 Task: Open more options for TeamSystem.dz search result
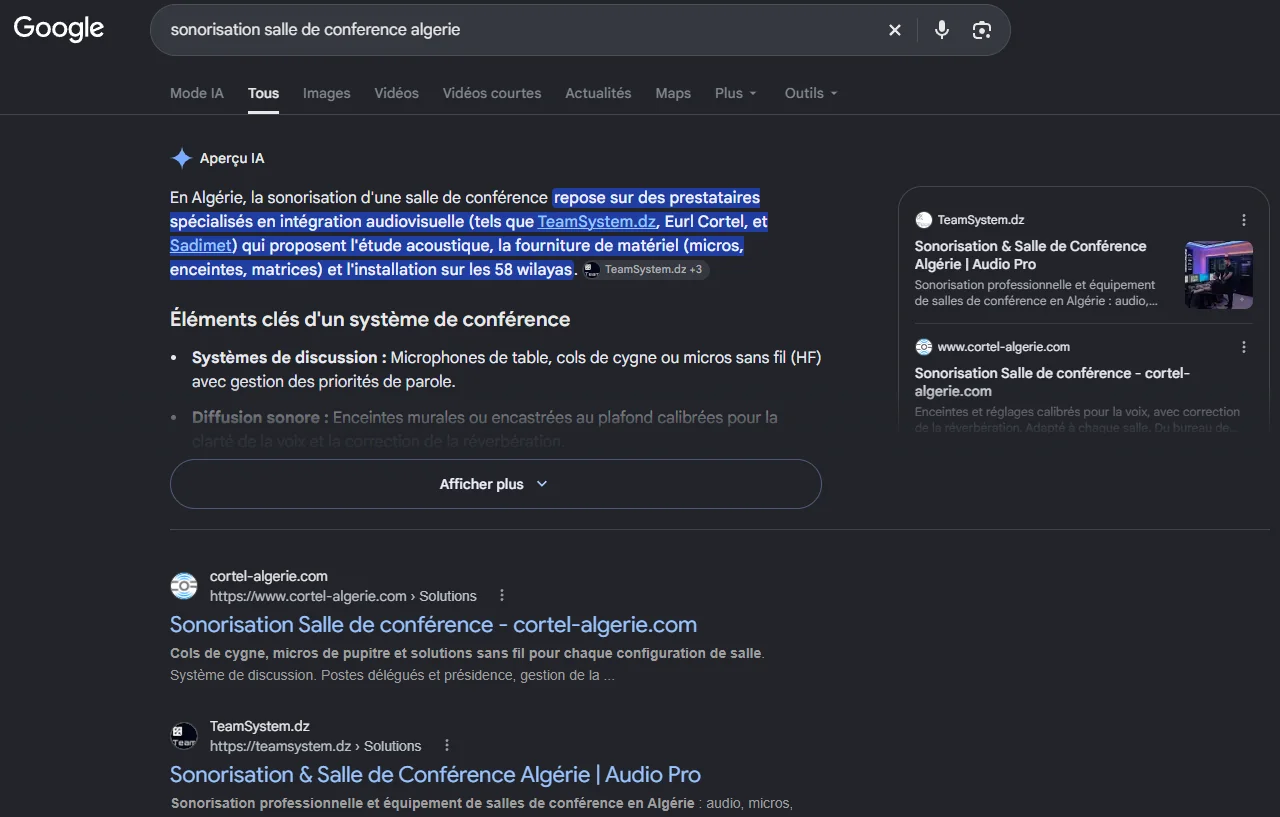(x=447, y=746)
